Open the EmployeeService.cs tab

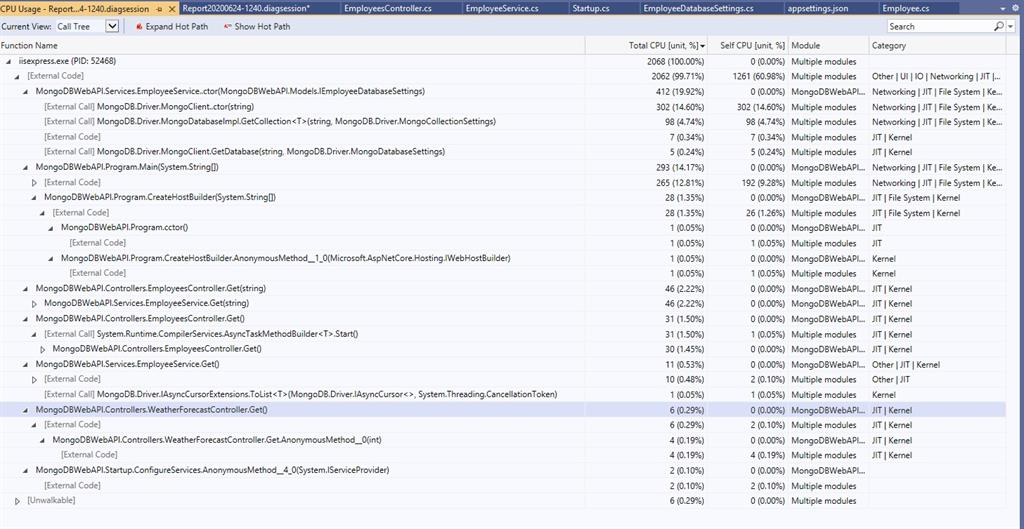502,8
